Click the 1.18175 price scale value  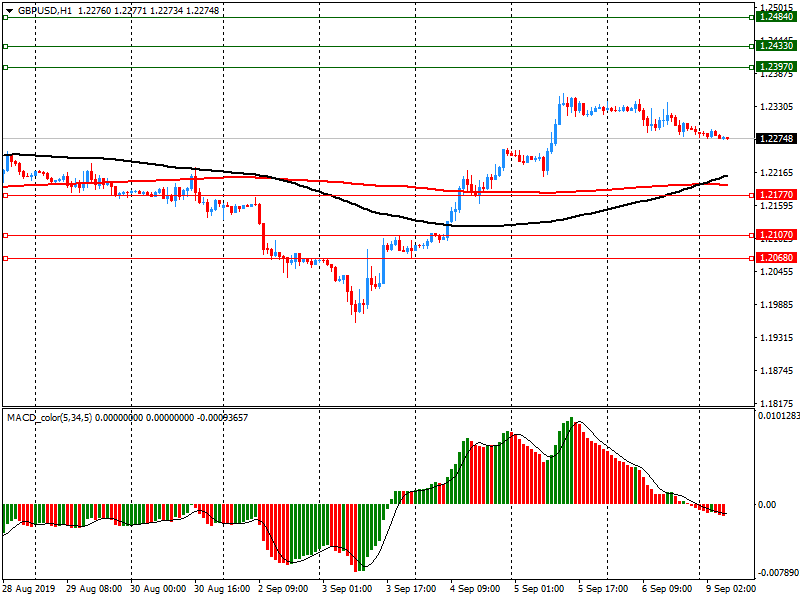[777, 404]
